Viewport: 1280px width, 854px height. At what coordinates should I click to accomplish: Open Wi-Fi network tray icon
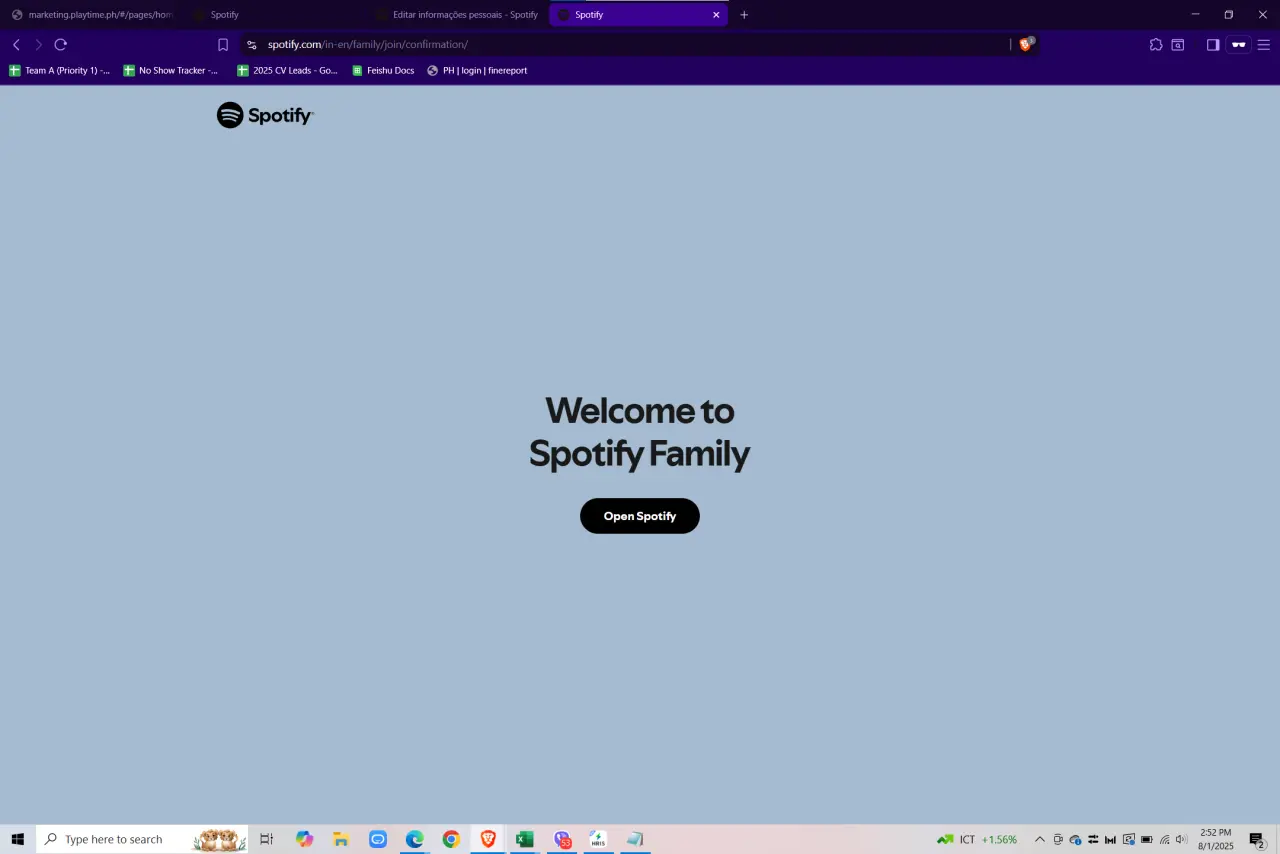coord(1165,839)
